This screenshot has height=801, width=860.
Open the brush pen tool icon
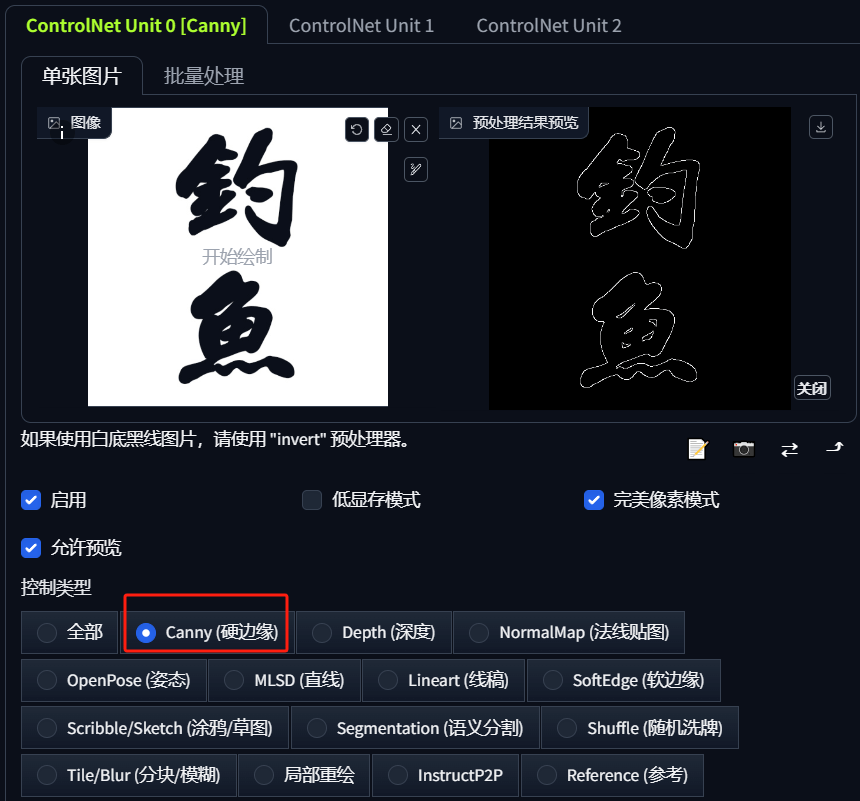[x=416, y=170]
